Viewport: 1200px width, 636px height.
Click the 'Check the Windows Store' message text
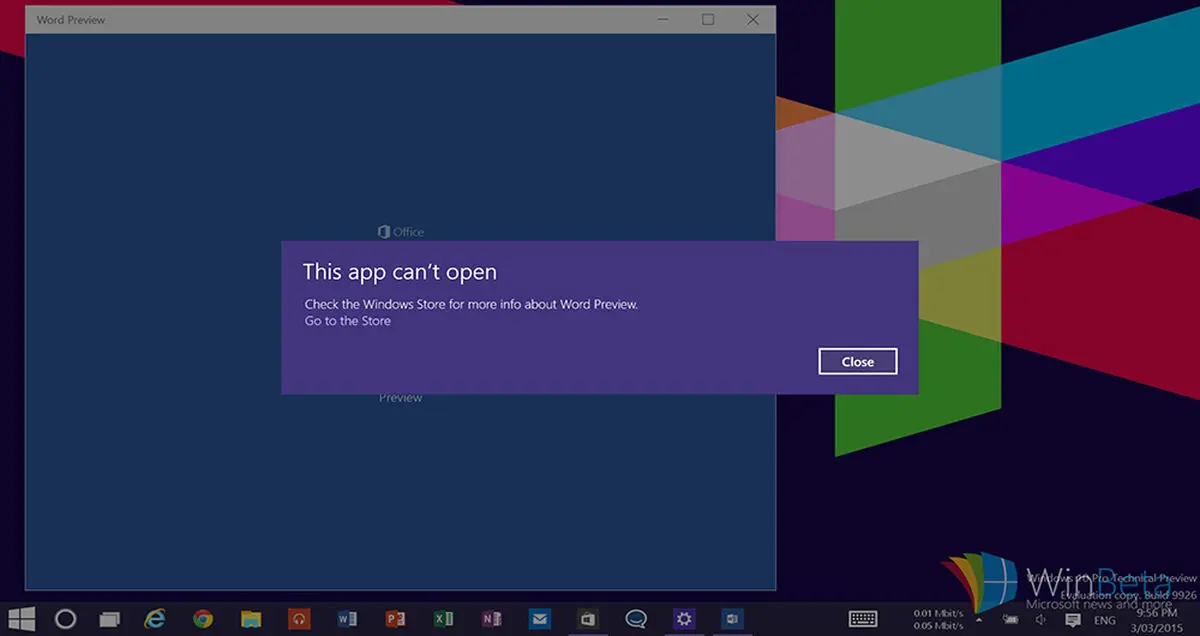click(471, 304)
